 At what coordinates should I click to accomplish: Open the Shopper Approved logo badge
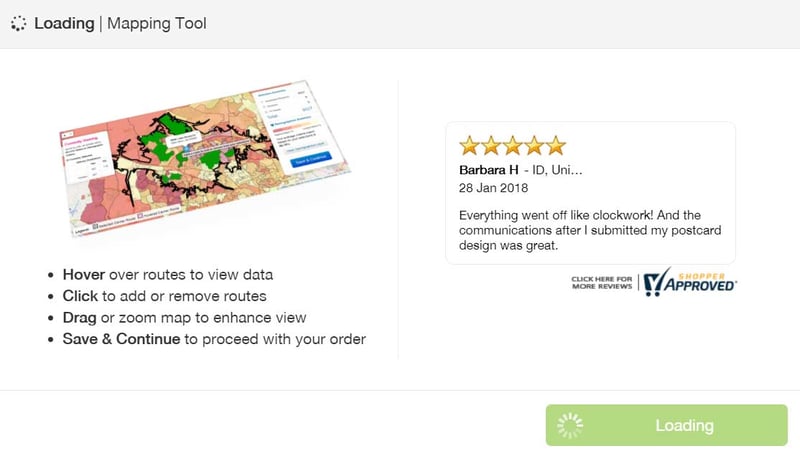click(x=690, y=282)
